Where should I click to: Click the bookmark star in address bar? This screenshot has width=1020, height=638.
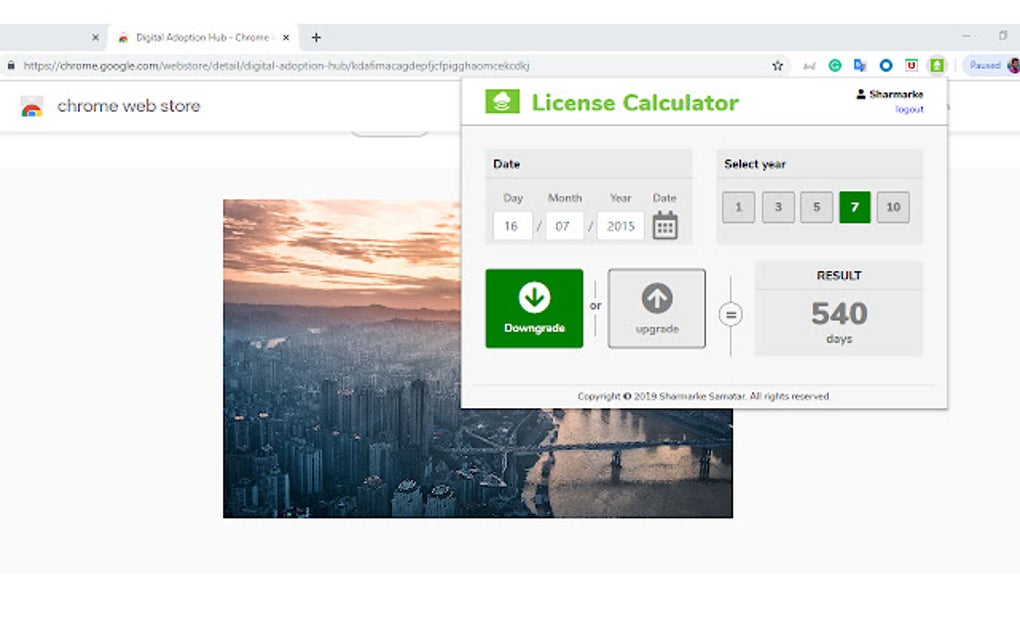(777, 64)
